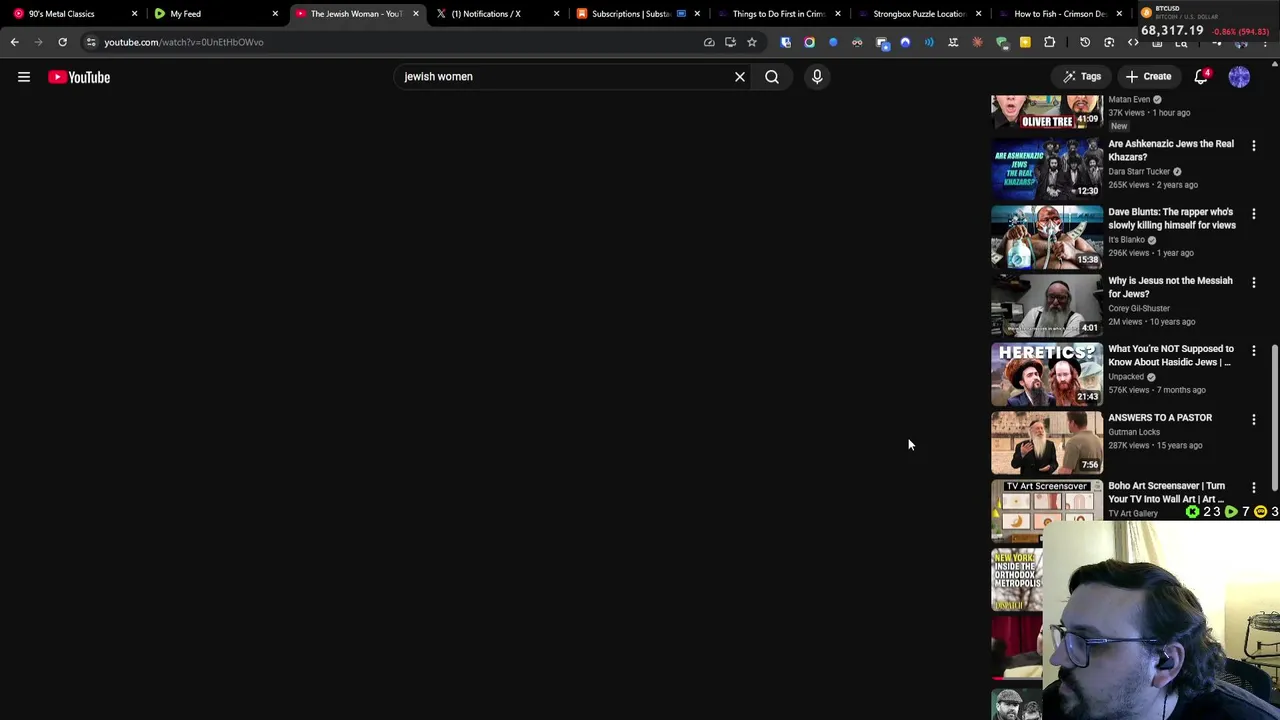Open title 'Boho Art Screensaver'
This screenshot has height=720, width=1280.
[1166, 492]
